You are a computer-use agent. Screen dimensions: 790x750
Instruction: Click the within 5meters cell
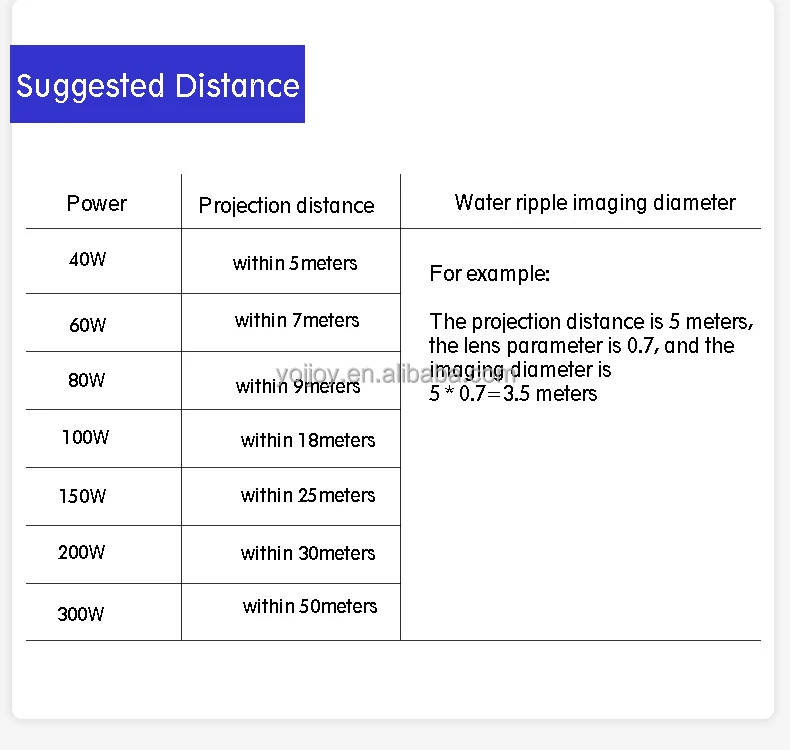click(x=295, y=263)
